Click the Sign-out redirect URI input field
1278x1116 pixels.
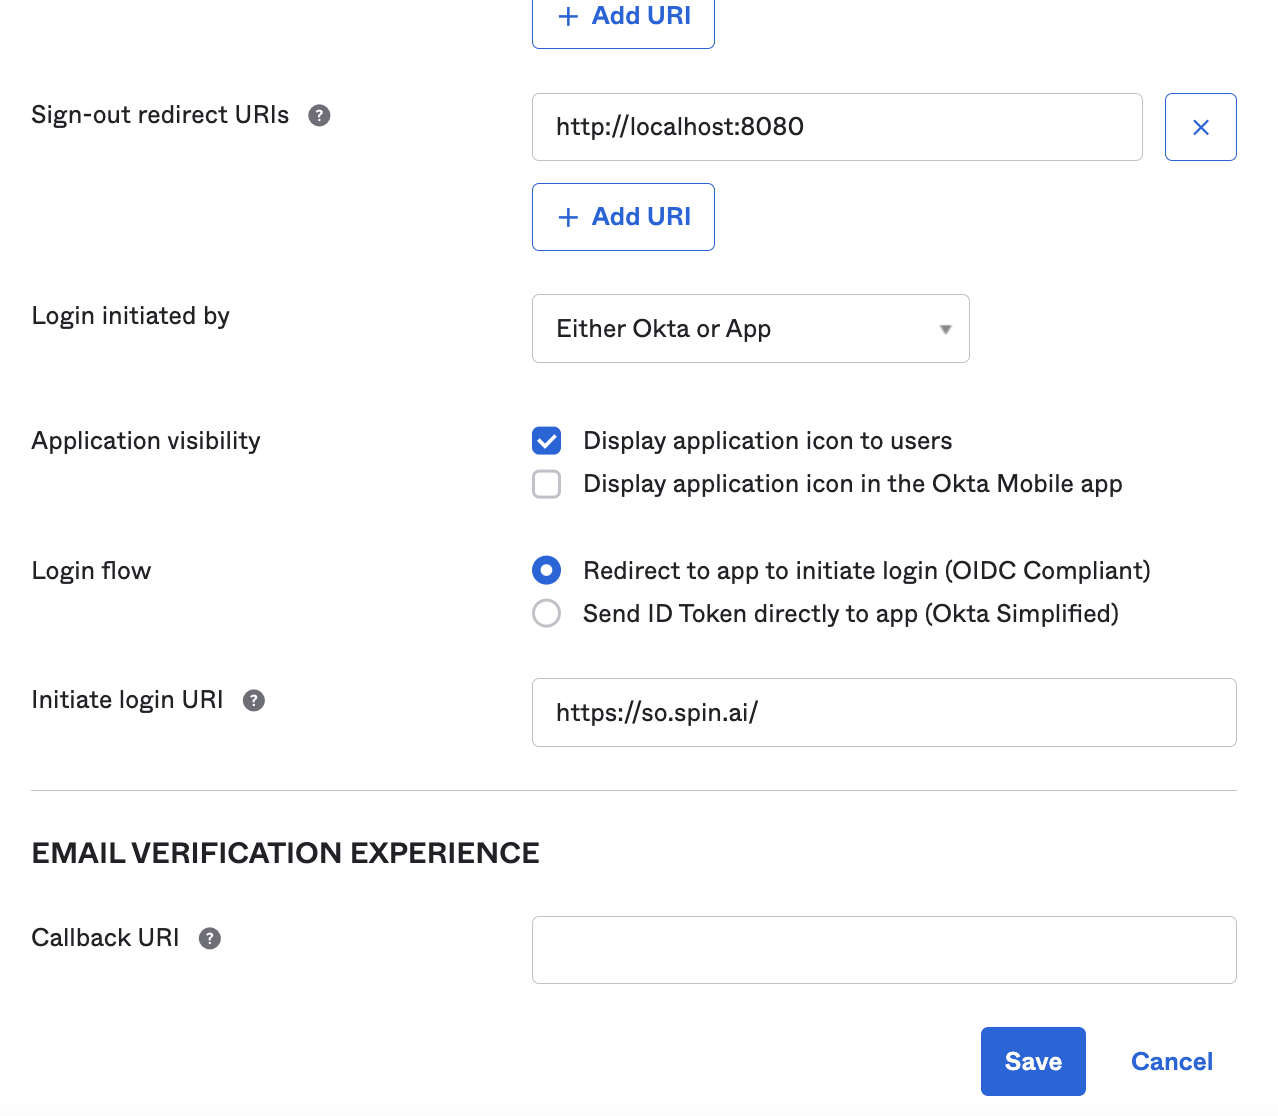pos(837,127)
